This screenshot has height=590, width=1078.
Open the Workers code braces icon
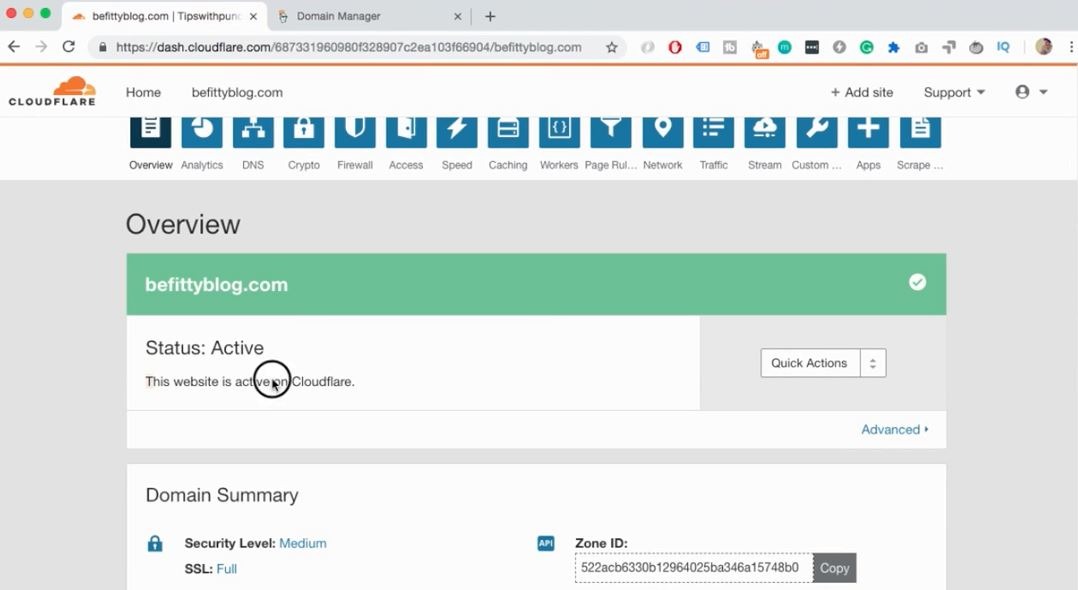point(560,132)
